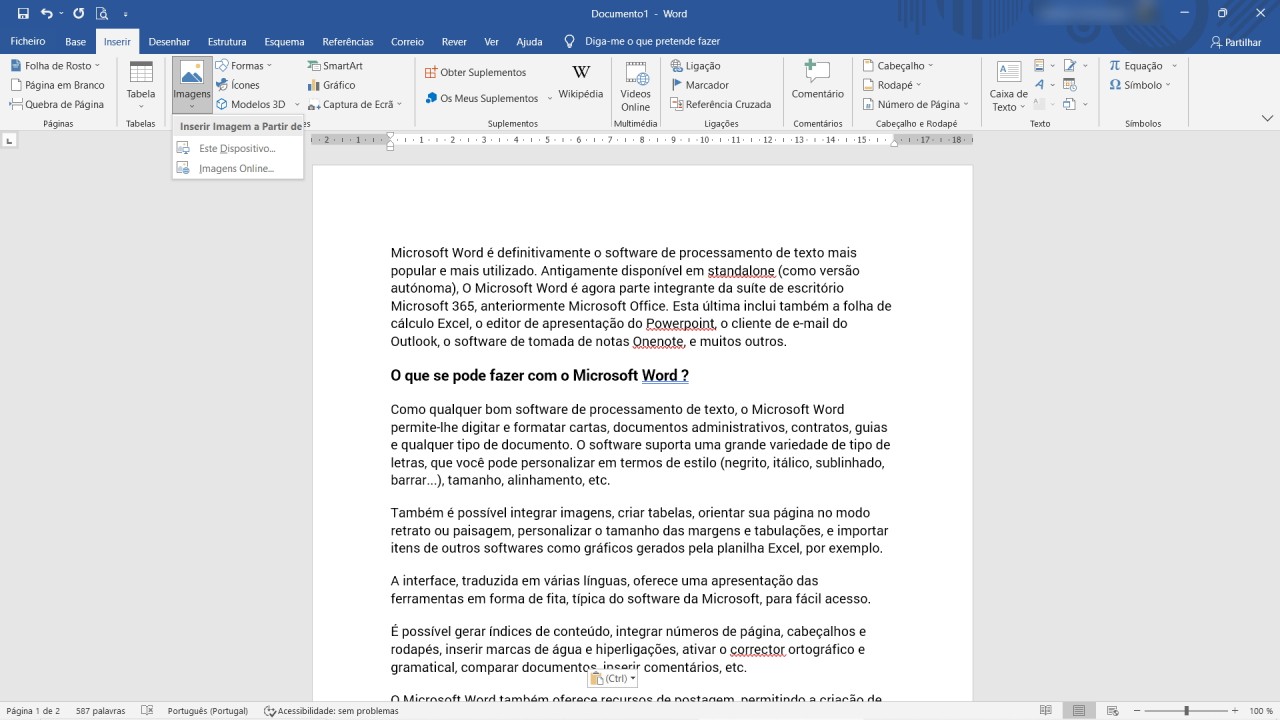Click Página 1 de 2 indicator
Screen dimensions: 1280x720
(33, 711)
